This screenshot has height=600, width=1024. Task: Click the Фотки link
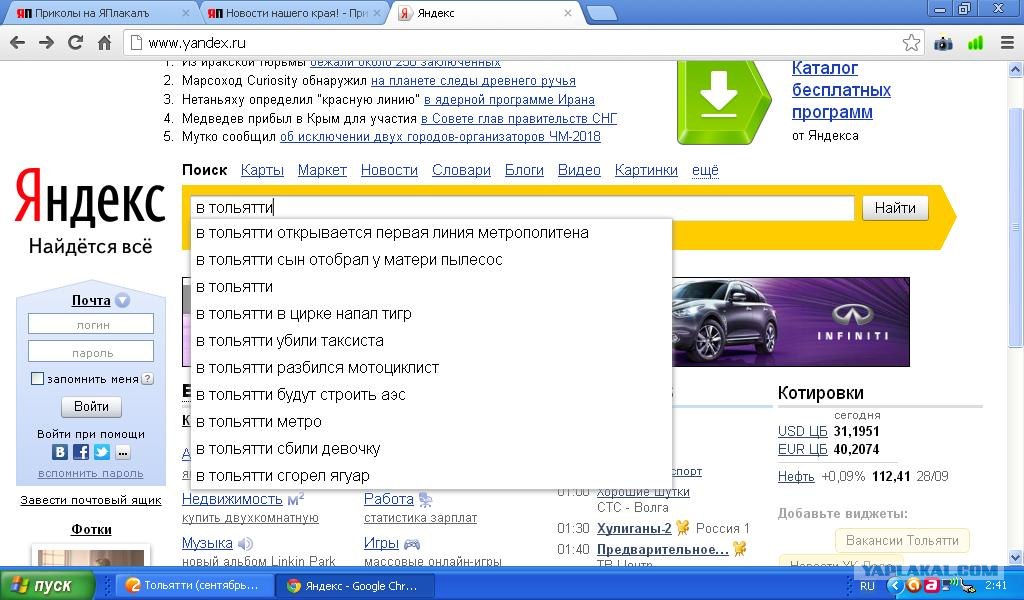point(91,529)
